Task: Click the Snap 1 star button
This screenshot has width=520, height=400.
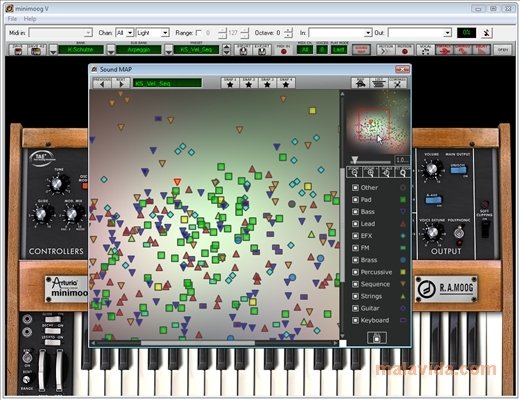Action: 230,83
